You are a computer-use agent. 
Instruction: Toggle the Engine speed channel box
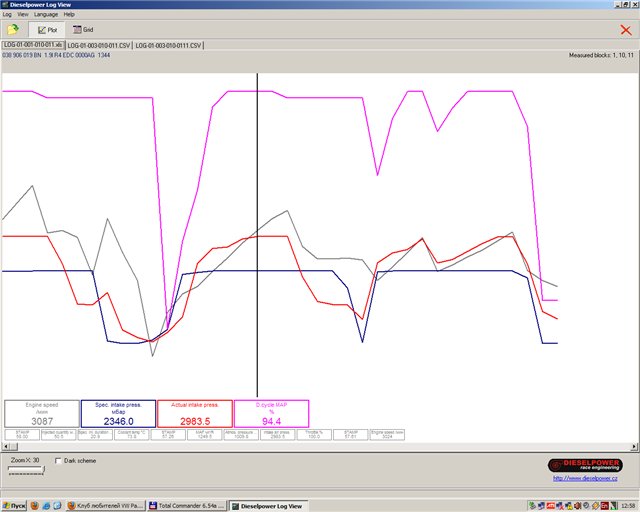41,414
